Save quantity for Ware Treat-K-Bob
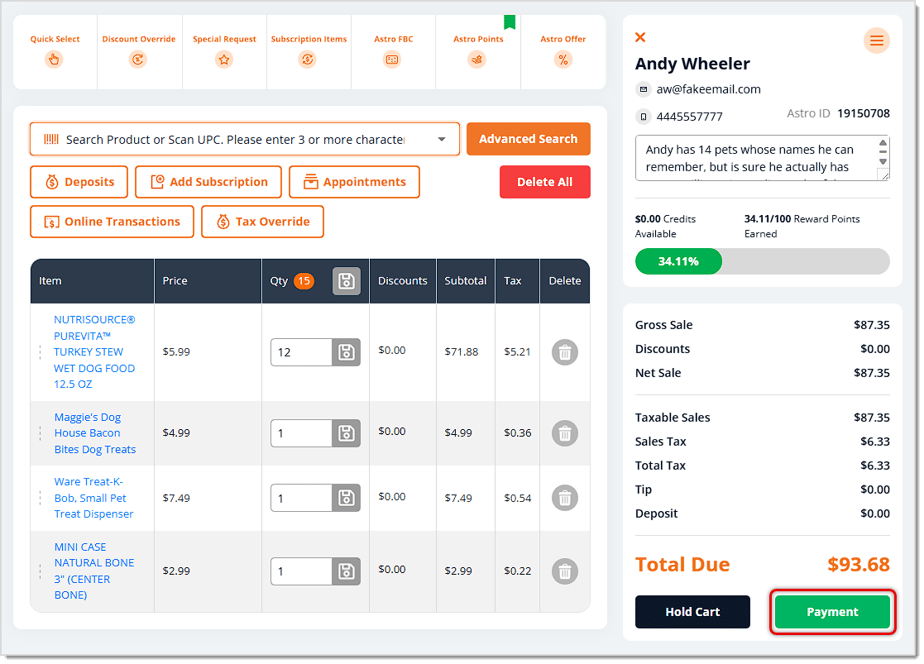 (346, 498)
